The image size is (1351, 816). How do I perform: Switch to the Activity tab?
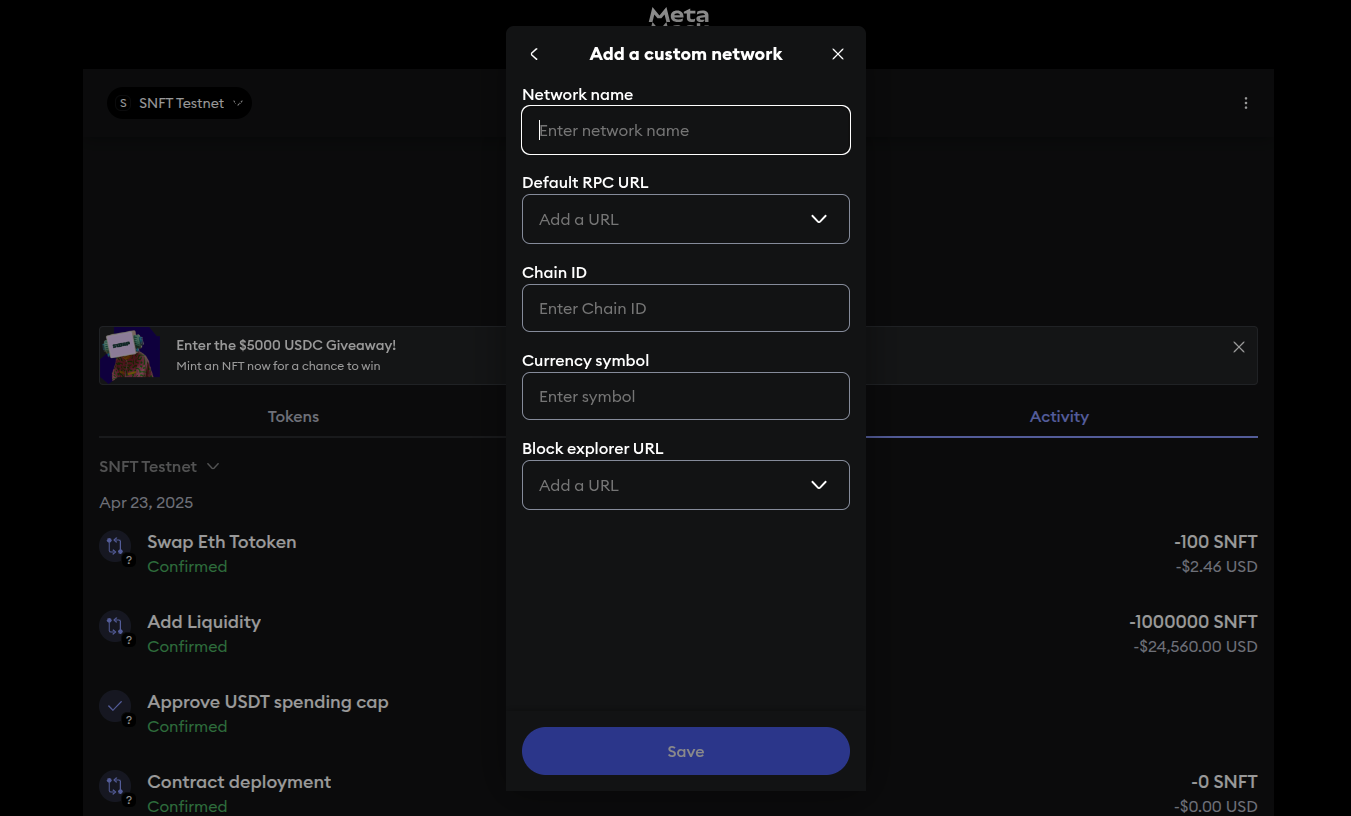coord(1059,416)
